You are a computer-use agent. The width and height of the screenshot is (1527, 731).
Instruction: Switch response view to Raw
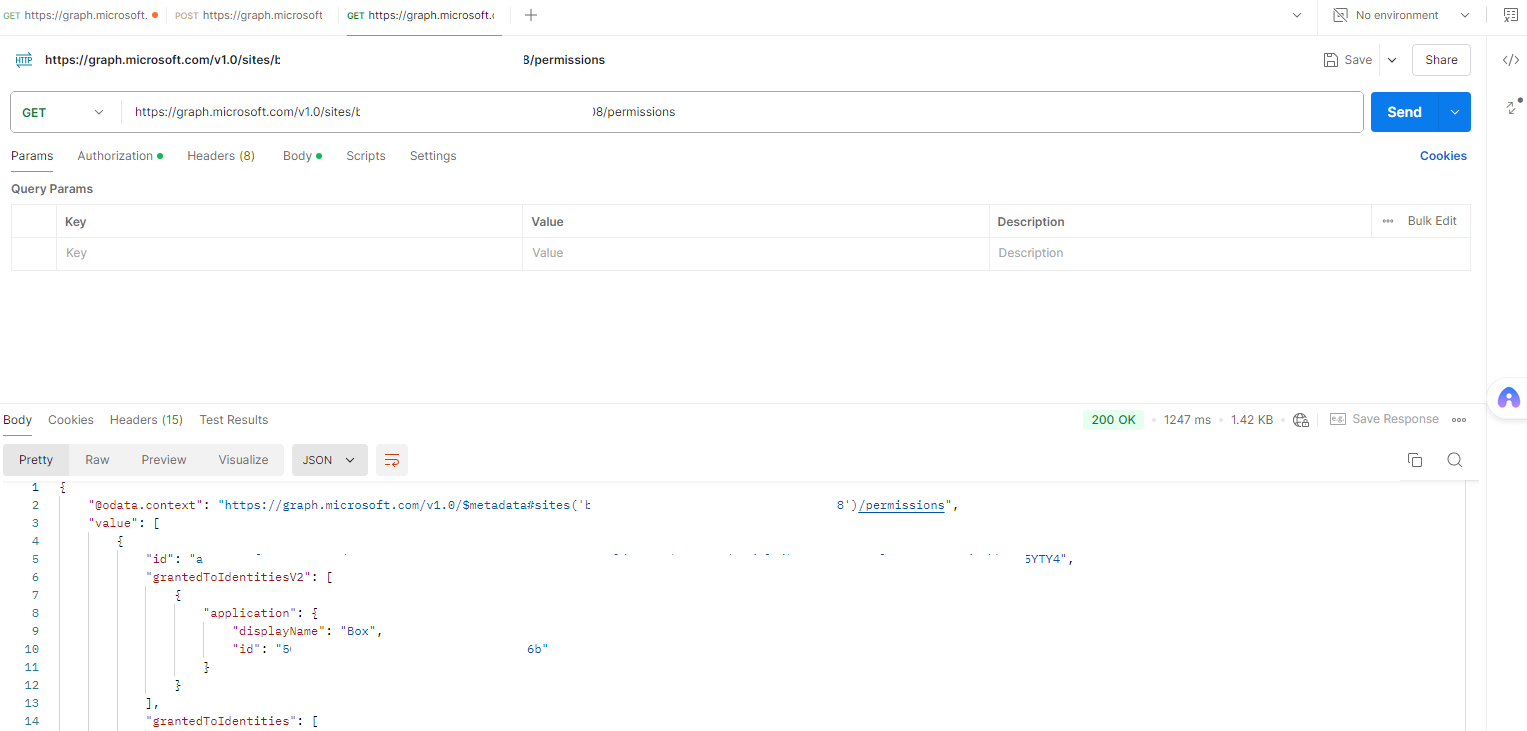pyautogui.click(x=96, y=459)
